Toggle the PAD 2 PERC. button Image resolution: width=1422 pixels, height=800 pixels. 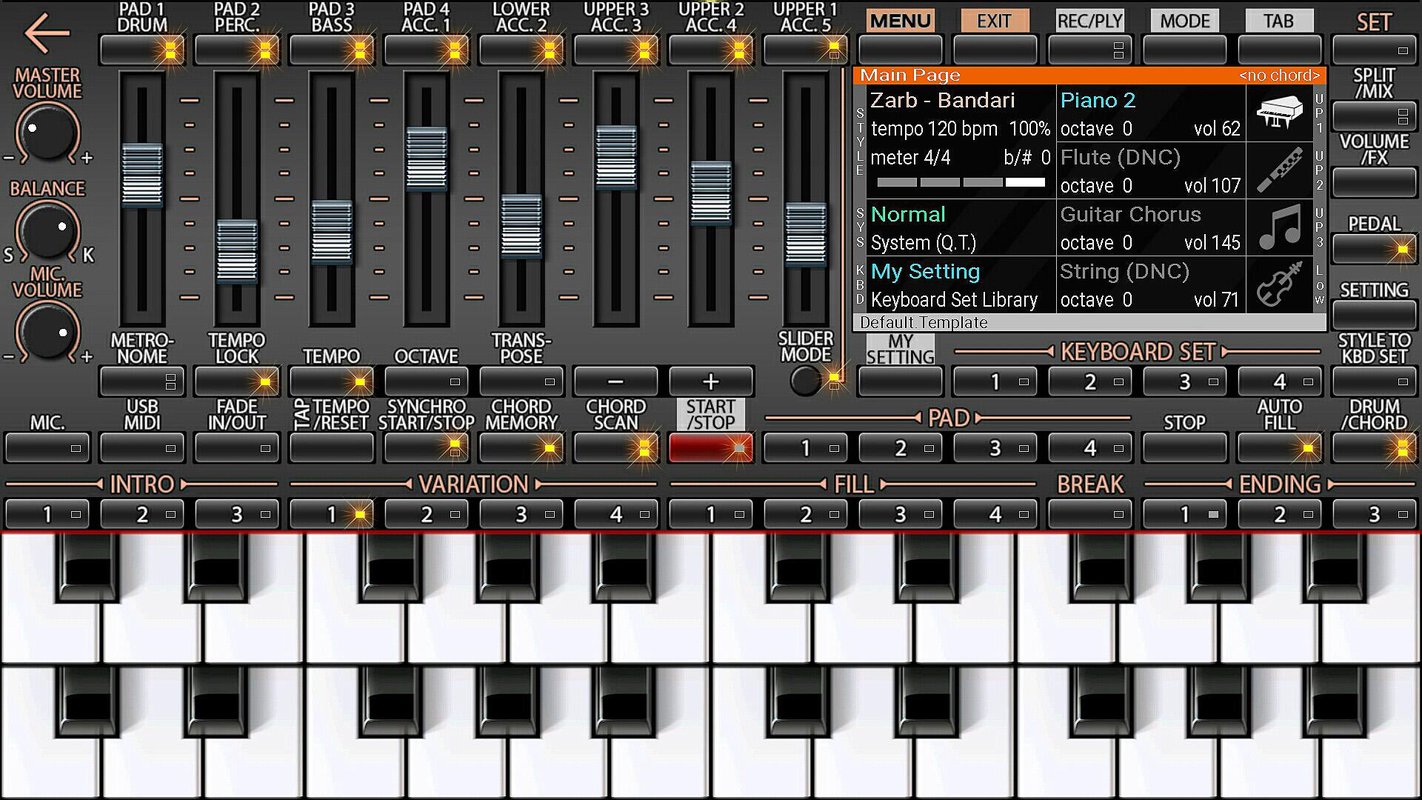237,50
